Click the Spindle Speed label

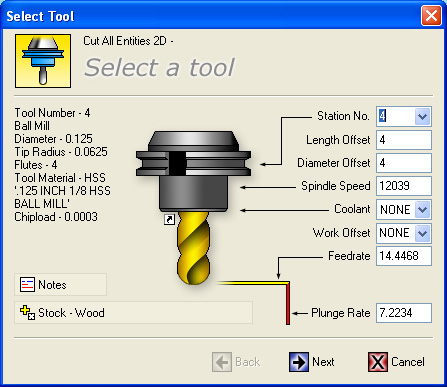point(336,186)
